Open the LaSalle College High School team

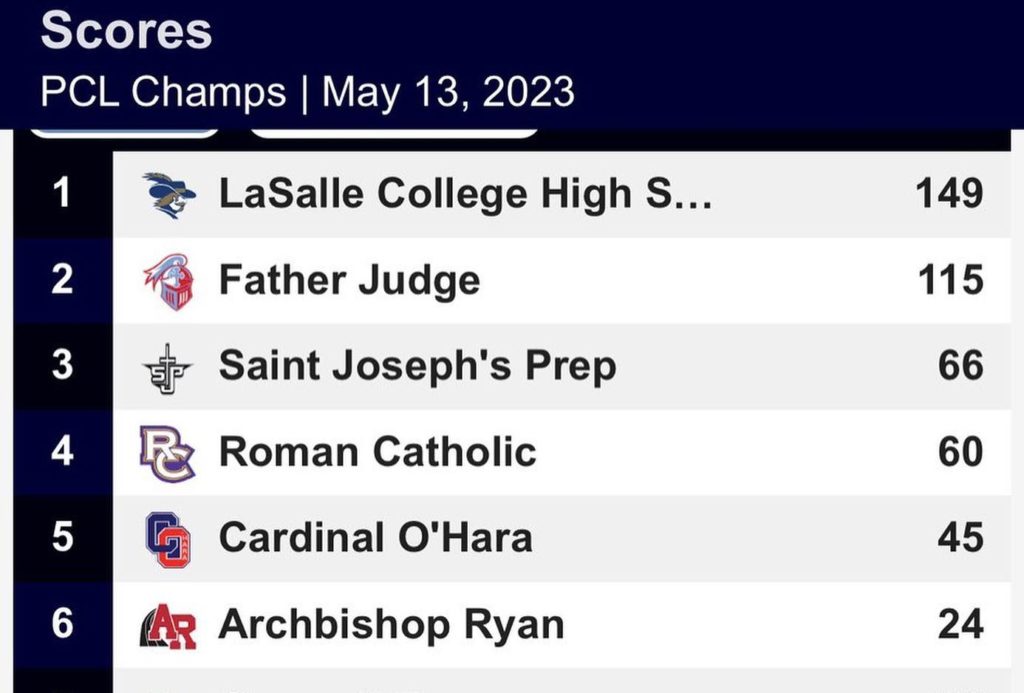465,194
